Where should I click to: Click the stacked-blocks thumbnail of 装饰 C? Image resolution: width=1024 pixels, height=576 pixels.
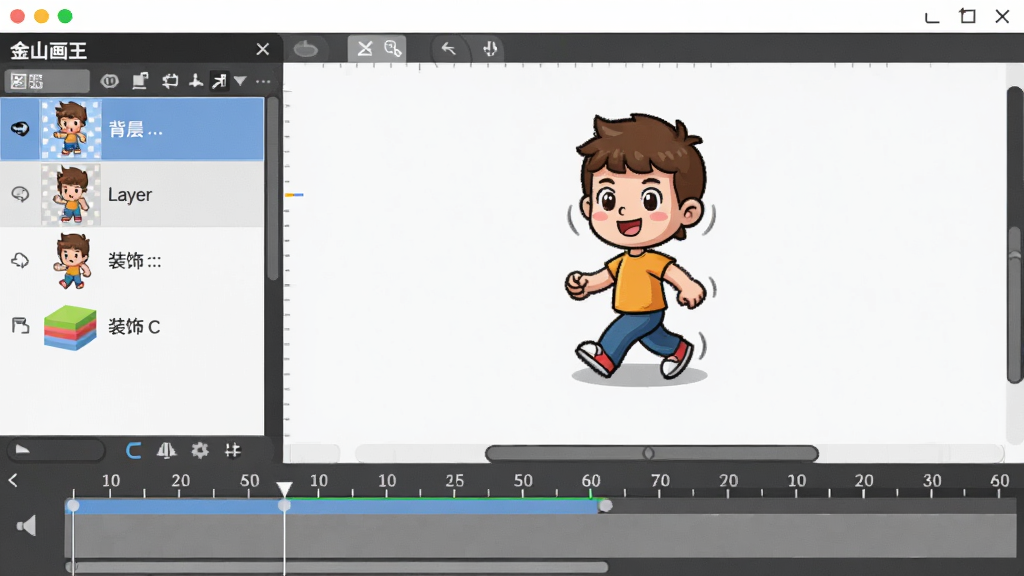coord(70,327)
